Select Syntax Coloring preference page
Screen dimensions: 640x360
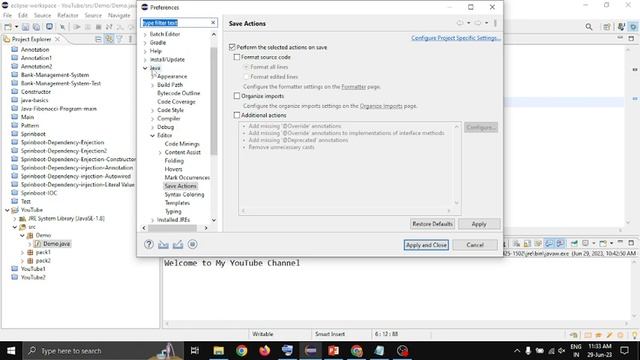point(184,195)
